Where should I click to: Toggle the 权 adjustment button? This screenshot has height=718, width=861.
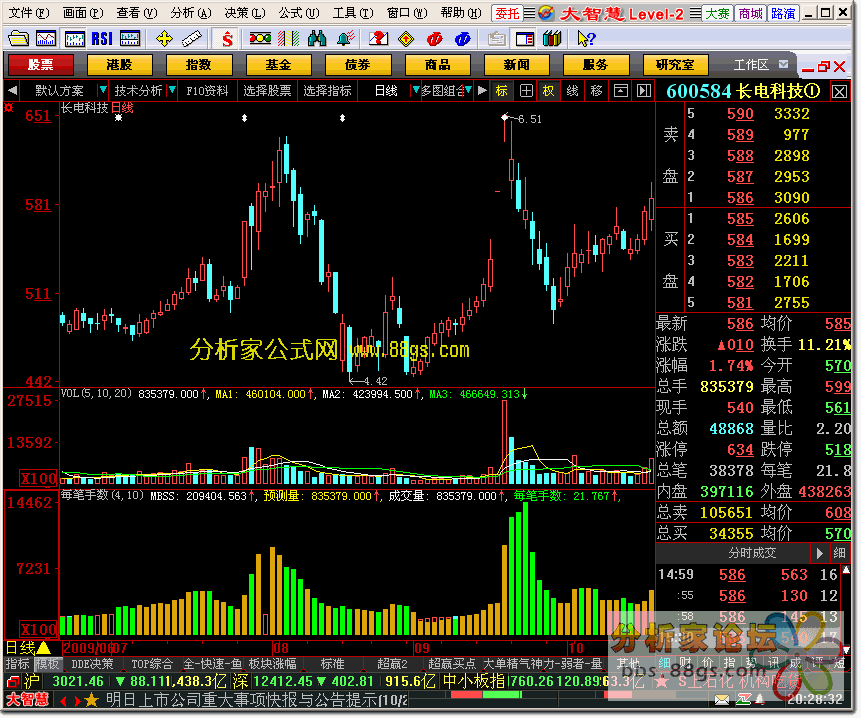[549, 91]
